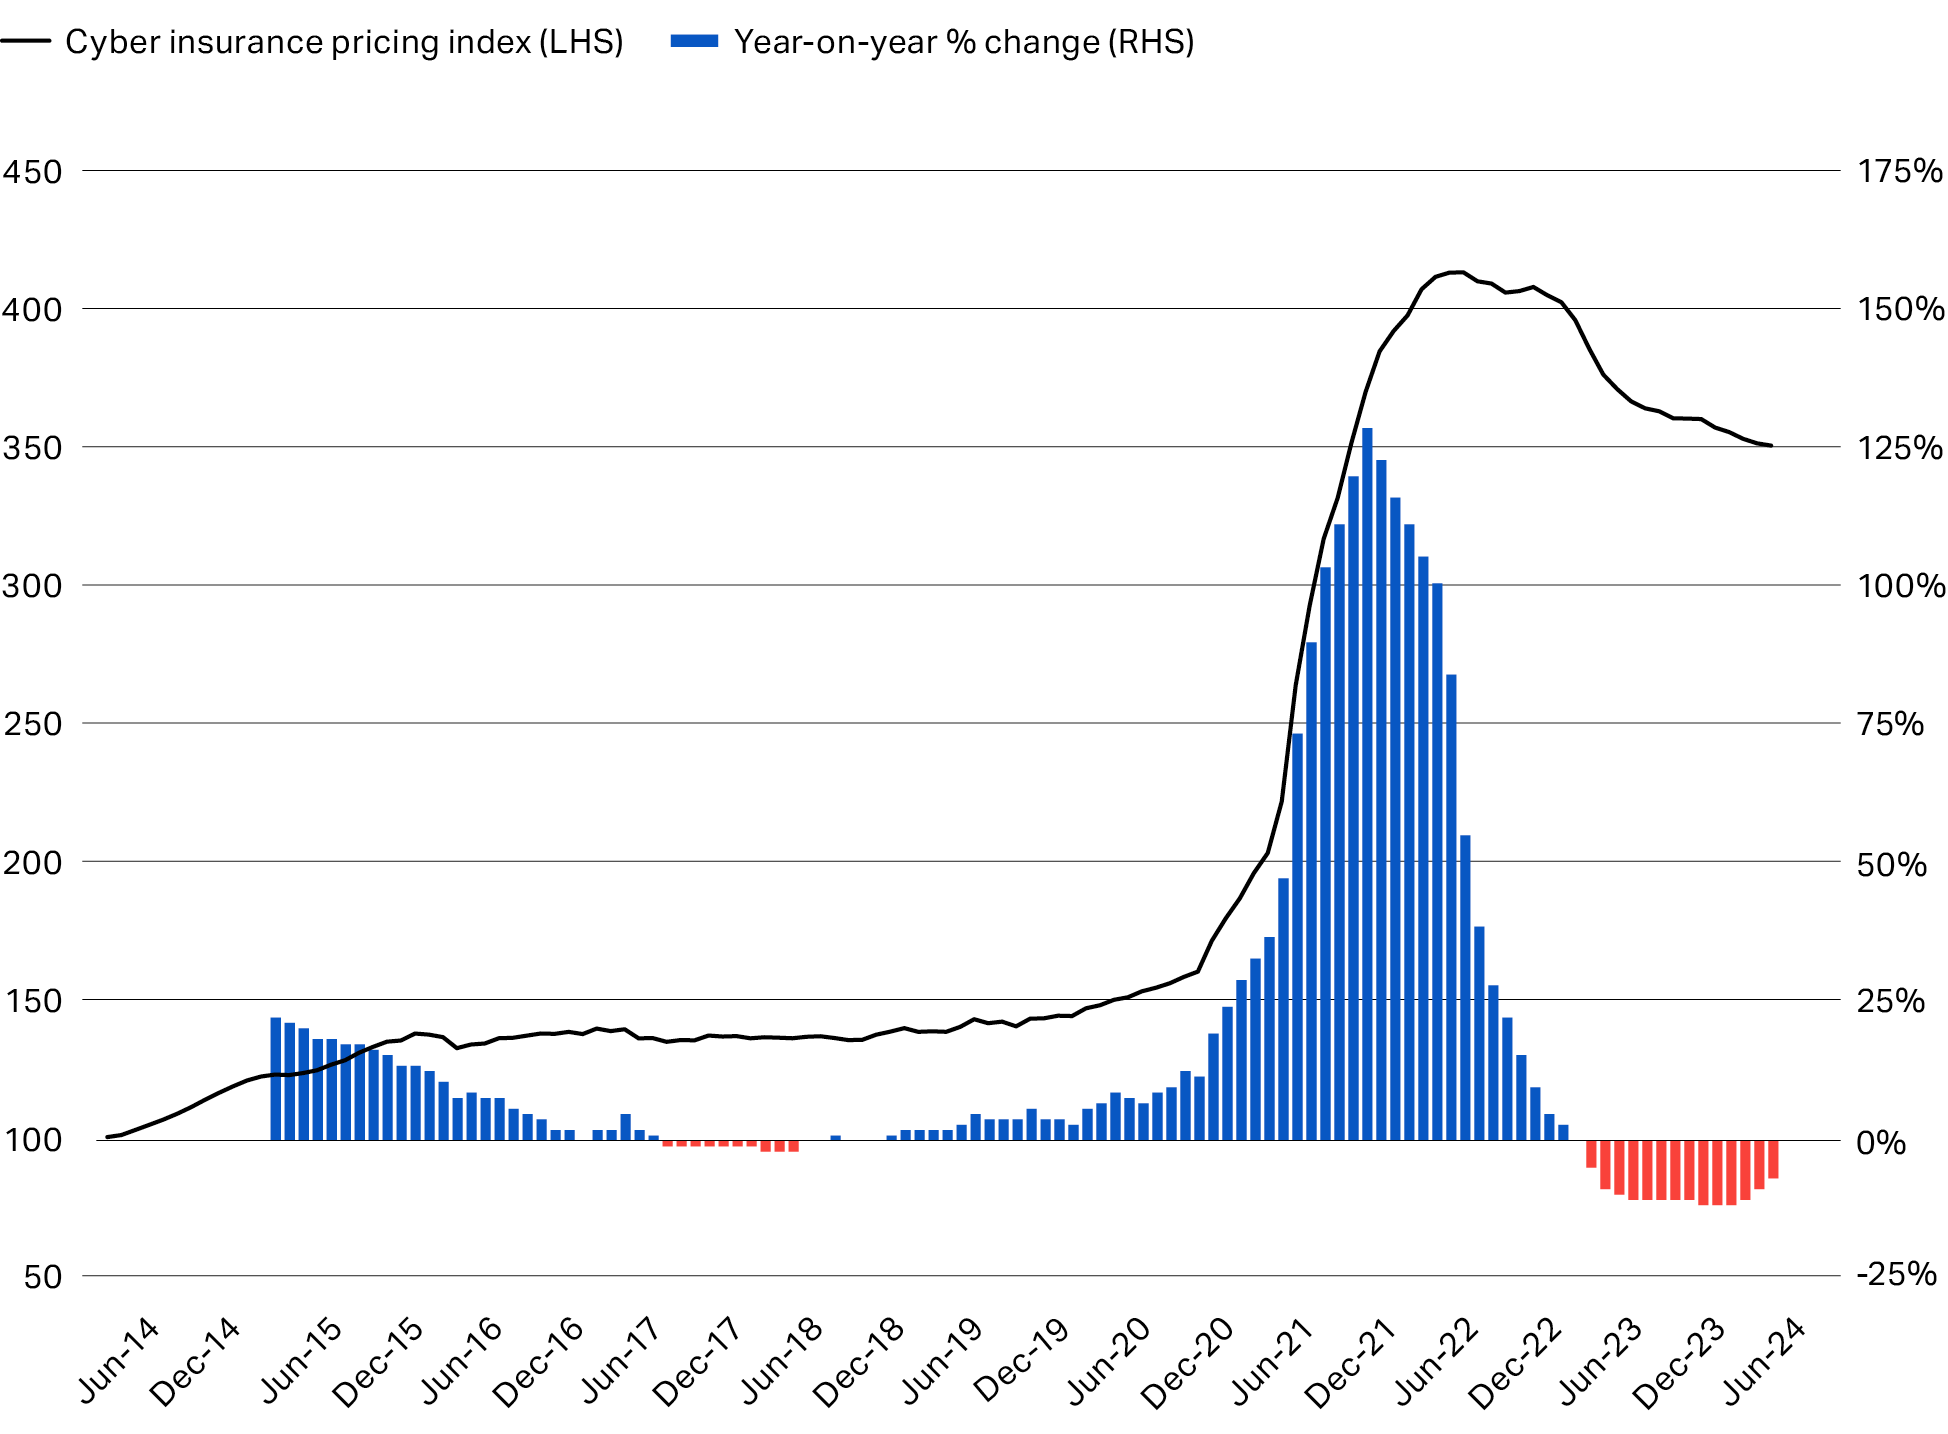Click the left axis label 150
Image resolution: width=1948 pixels, height=1434 pixels.
tap(32, 1000)
